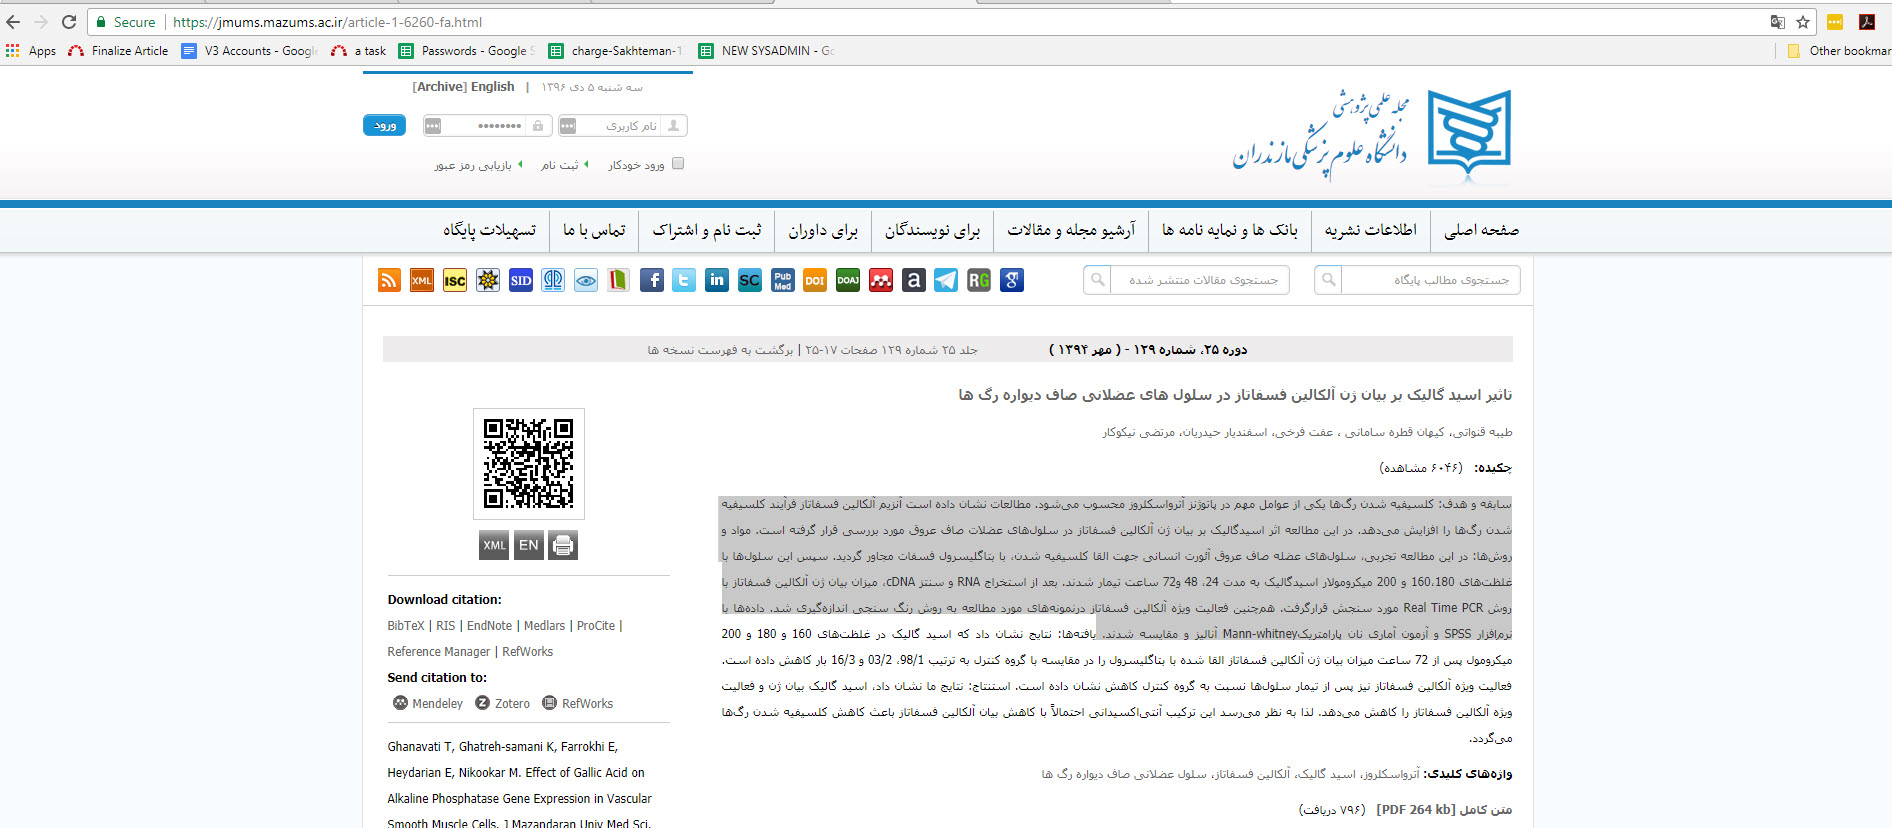Open the registration and subscription menu (ثبت نام و اشتراک)
Image resolution: width=1892 pixels, height=828 pixels.
click(707, 230)
